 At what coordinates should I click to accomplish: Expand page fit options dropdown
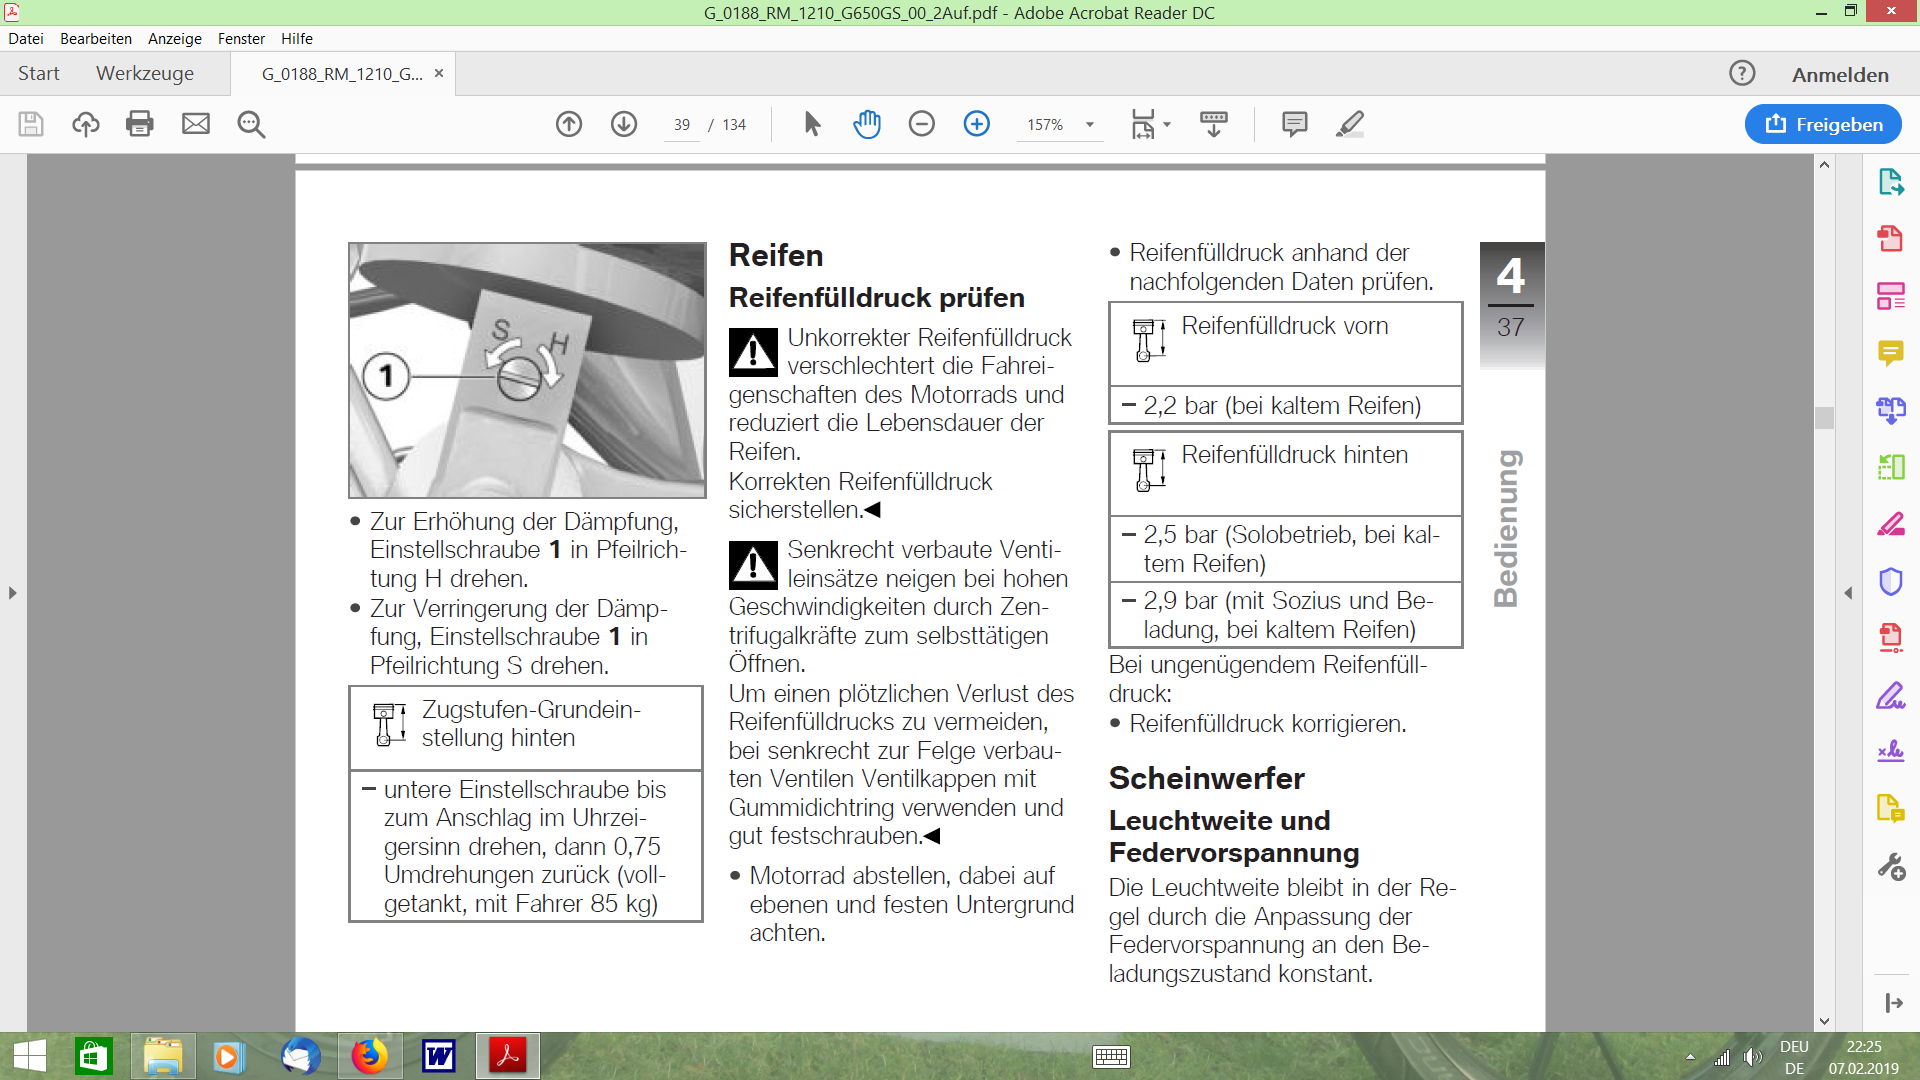click(x=1167, y=125)
